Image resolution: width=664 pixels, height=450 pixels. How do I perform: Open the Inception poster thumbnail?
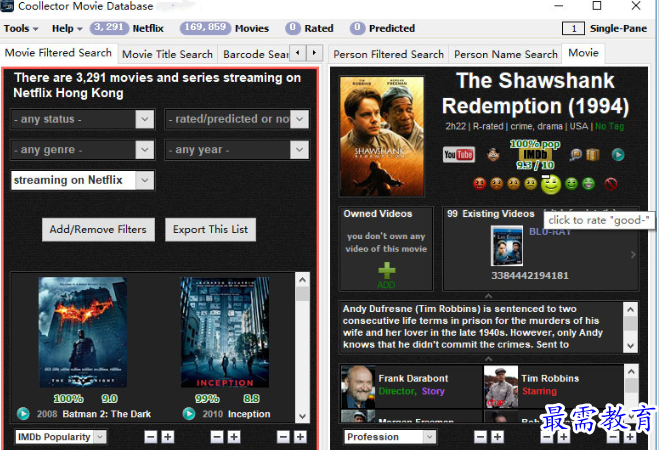225,332
